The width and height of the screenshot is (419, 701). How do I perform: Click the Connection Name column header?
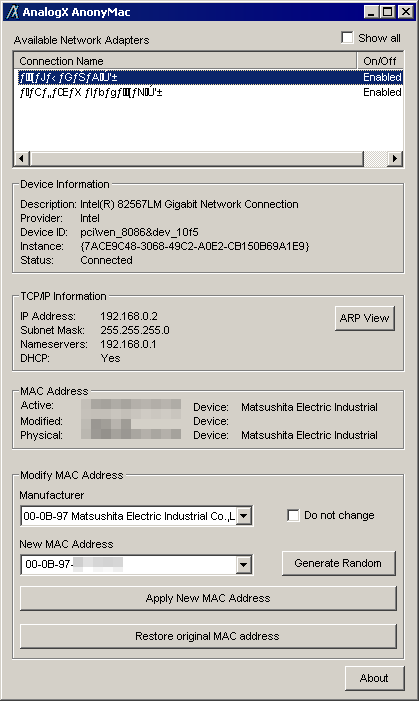point(186,61)
